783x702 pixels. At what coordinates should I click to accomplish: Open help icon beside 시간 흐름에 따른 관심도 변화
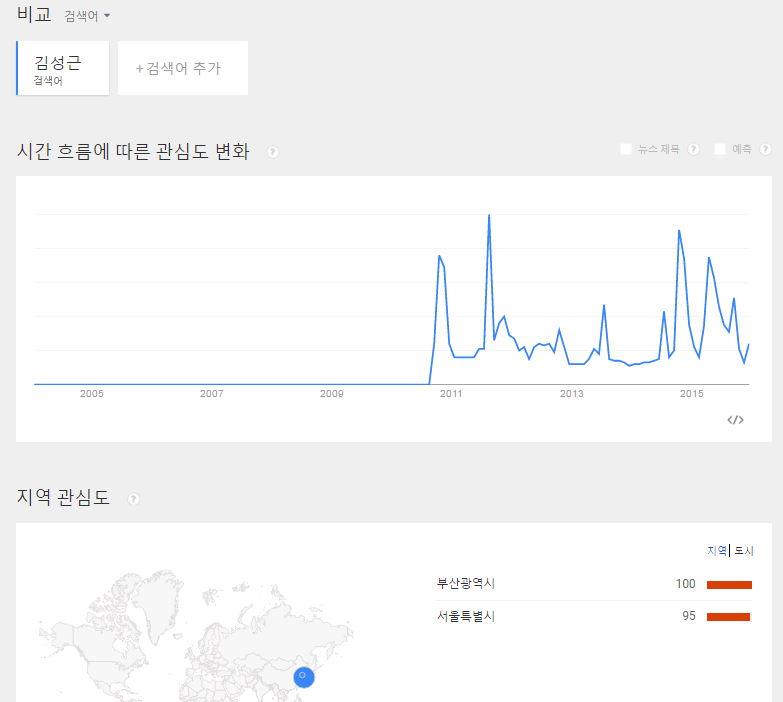click(273, 152)
